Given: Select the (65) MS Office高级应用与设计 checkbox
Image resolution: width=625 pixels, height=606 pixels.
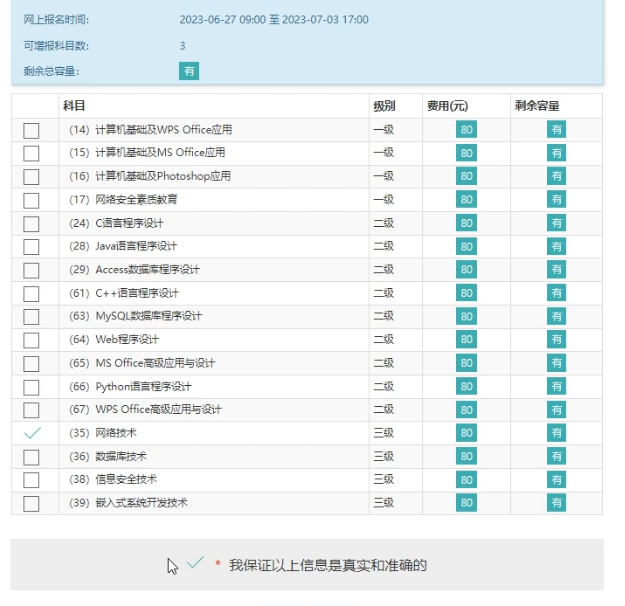Looking at the screenshot, I should (31, 364).
